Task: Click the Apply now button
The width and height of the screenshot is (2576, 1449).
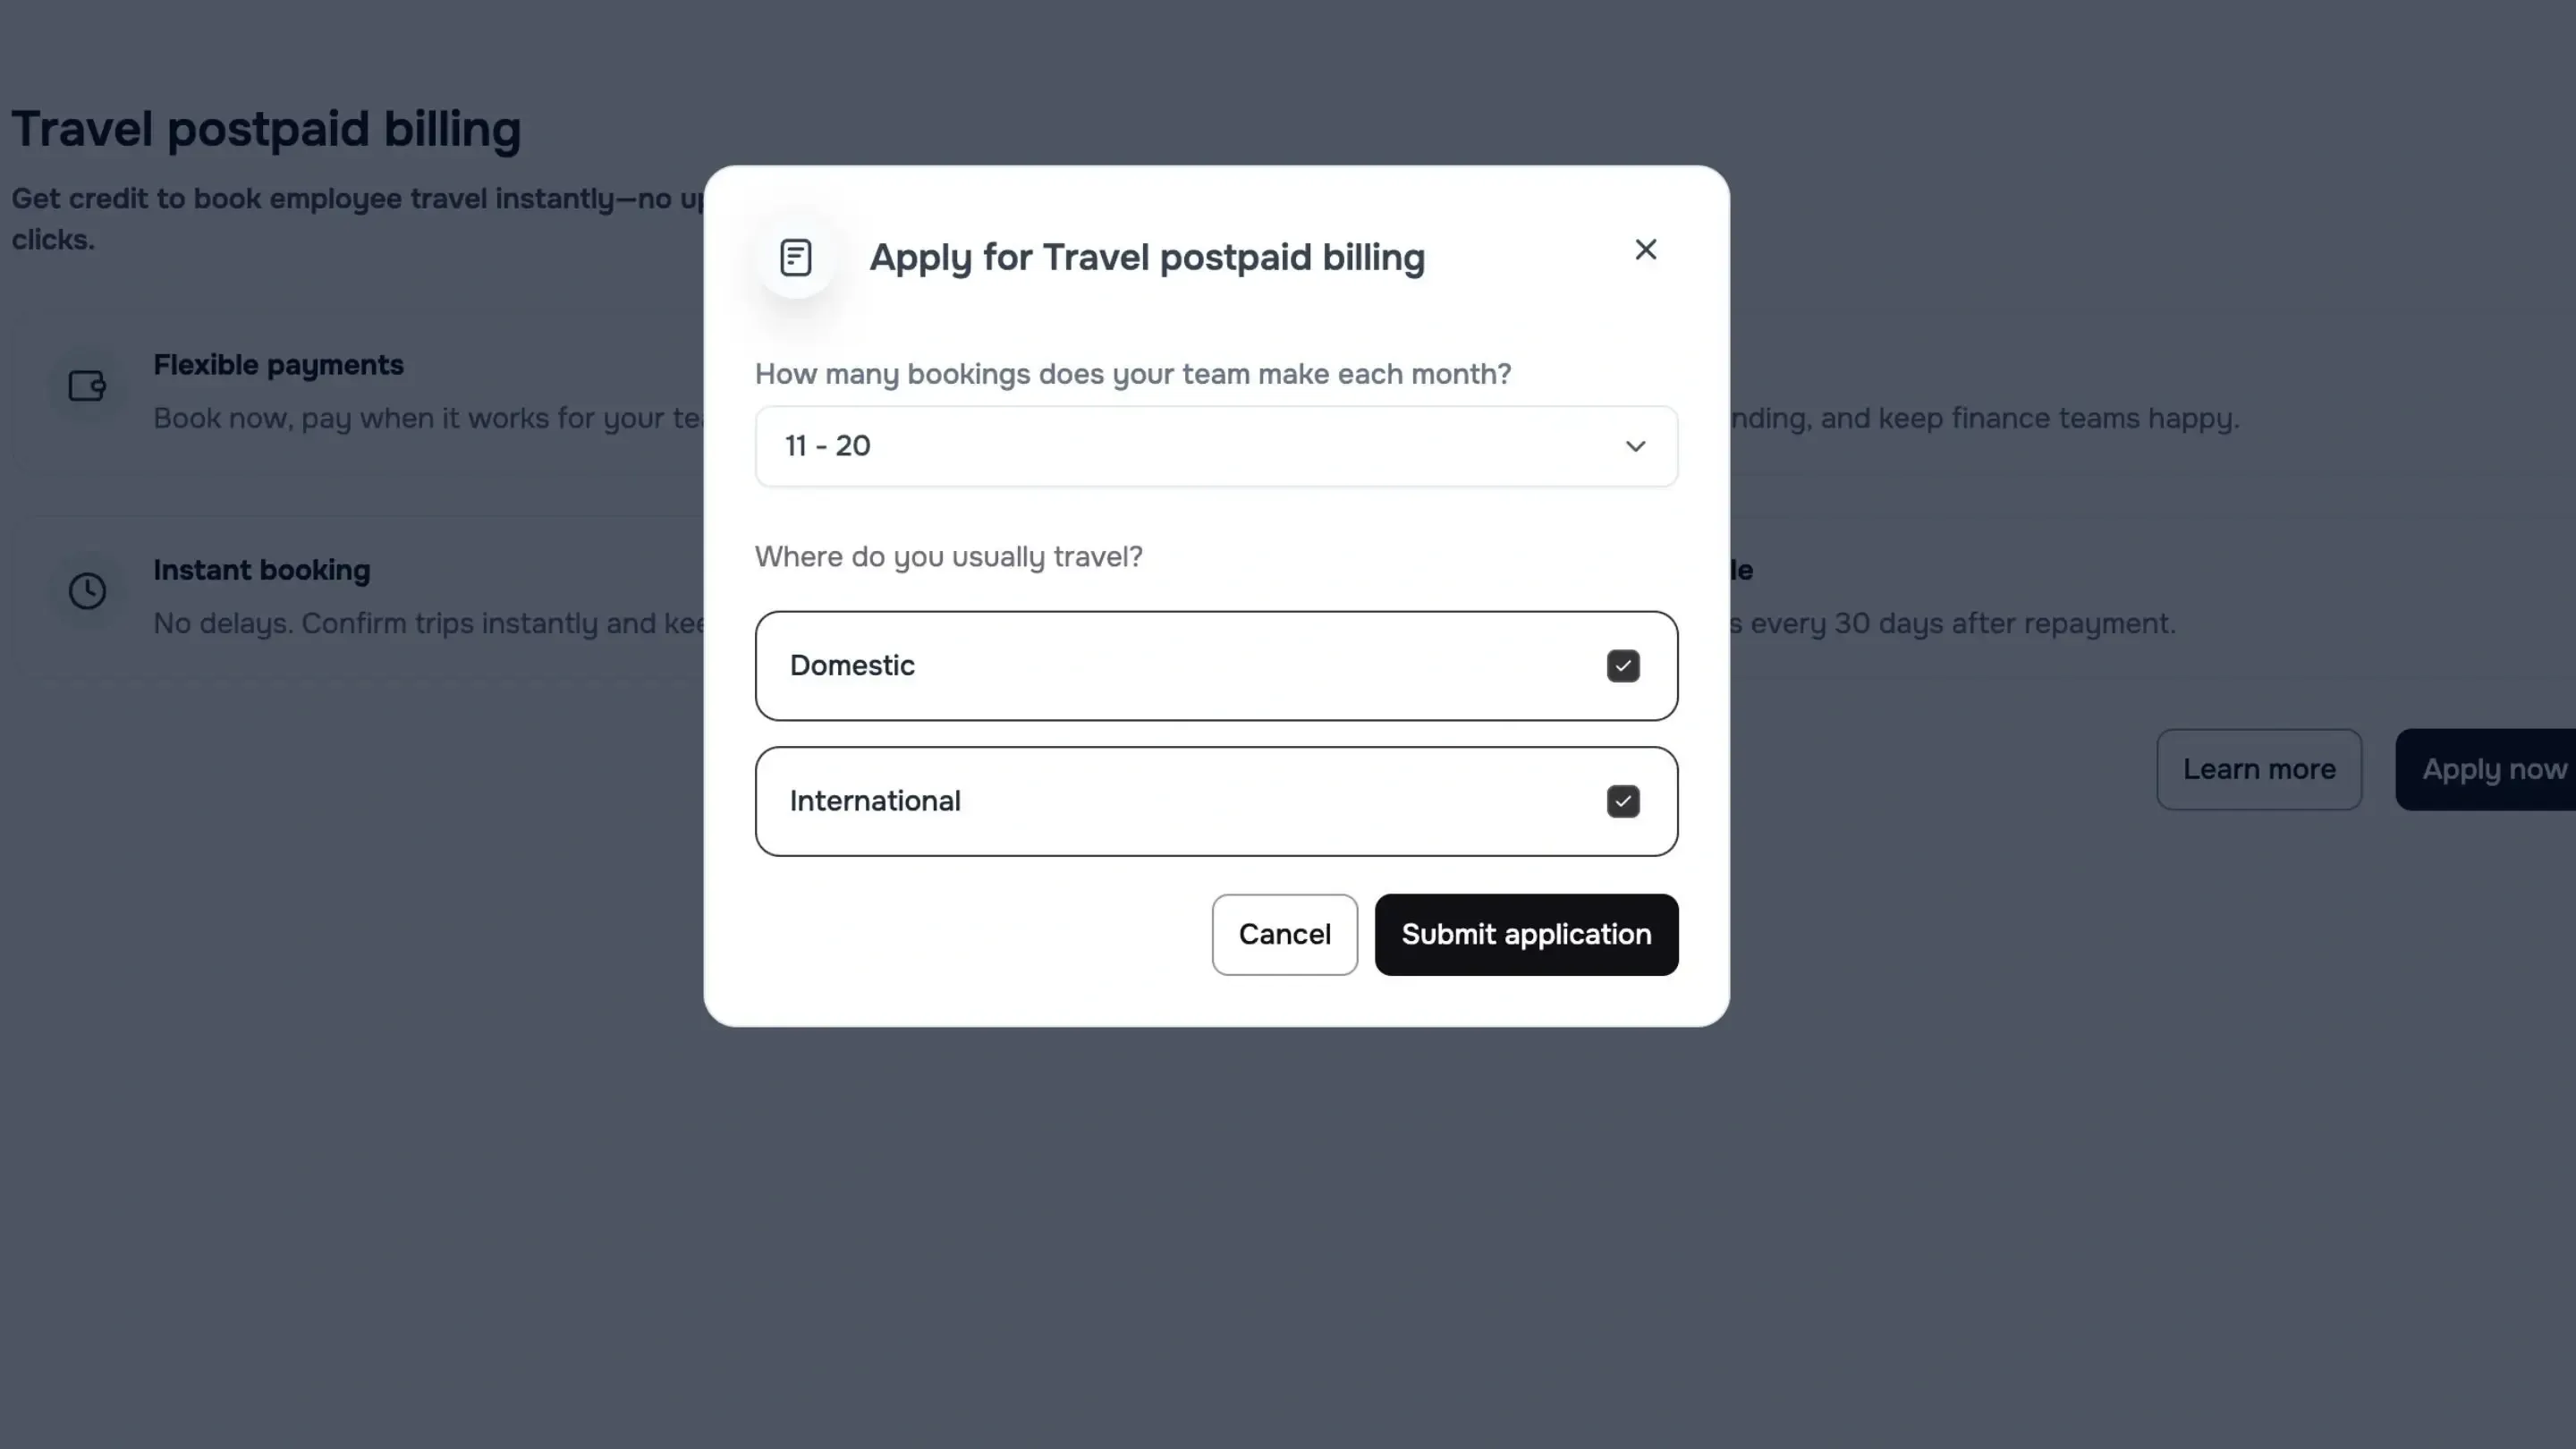Action: click(x=2492, y=769)
